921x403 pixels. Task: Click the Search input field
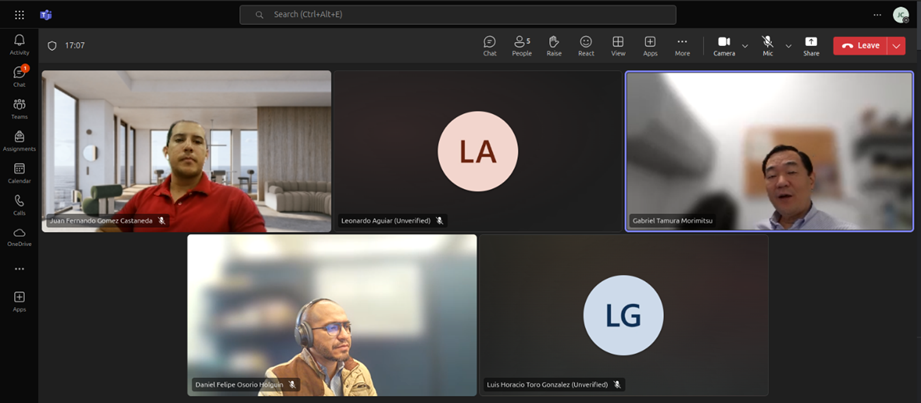[458, 15]
